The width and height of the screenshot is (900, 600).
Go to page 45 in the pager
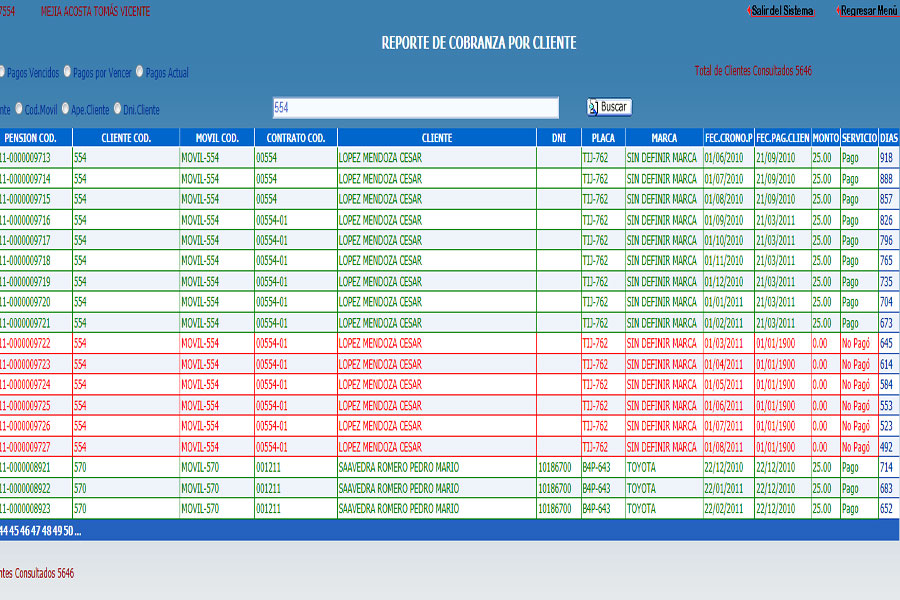tap(15, 530)
